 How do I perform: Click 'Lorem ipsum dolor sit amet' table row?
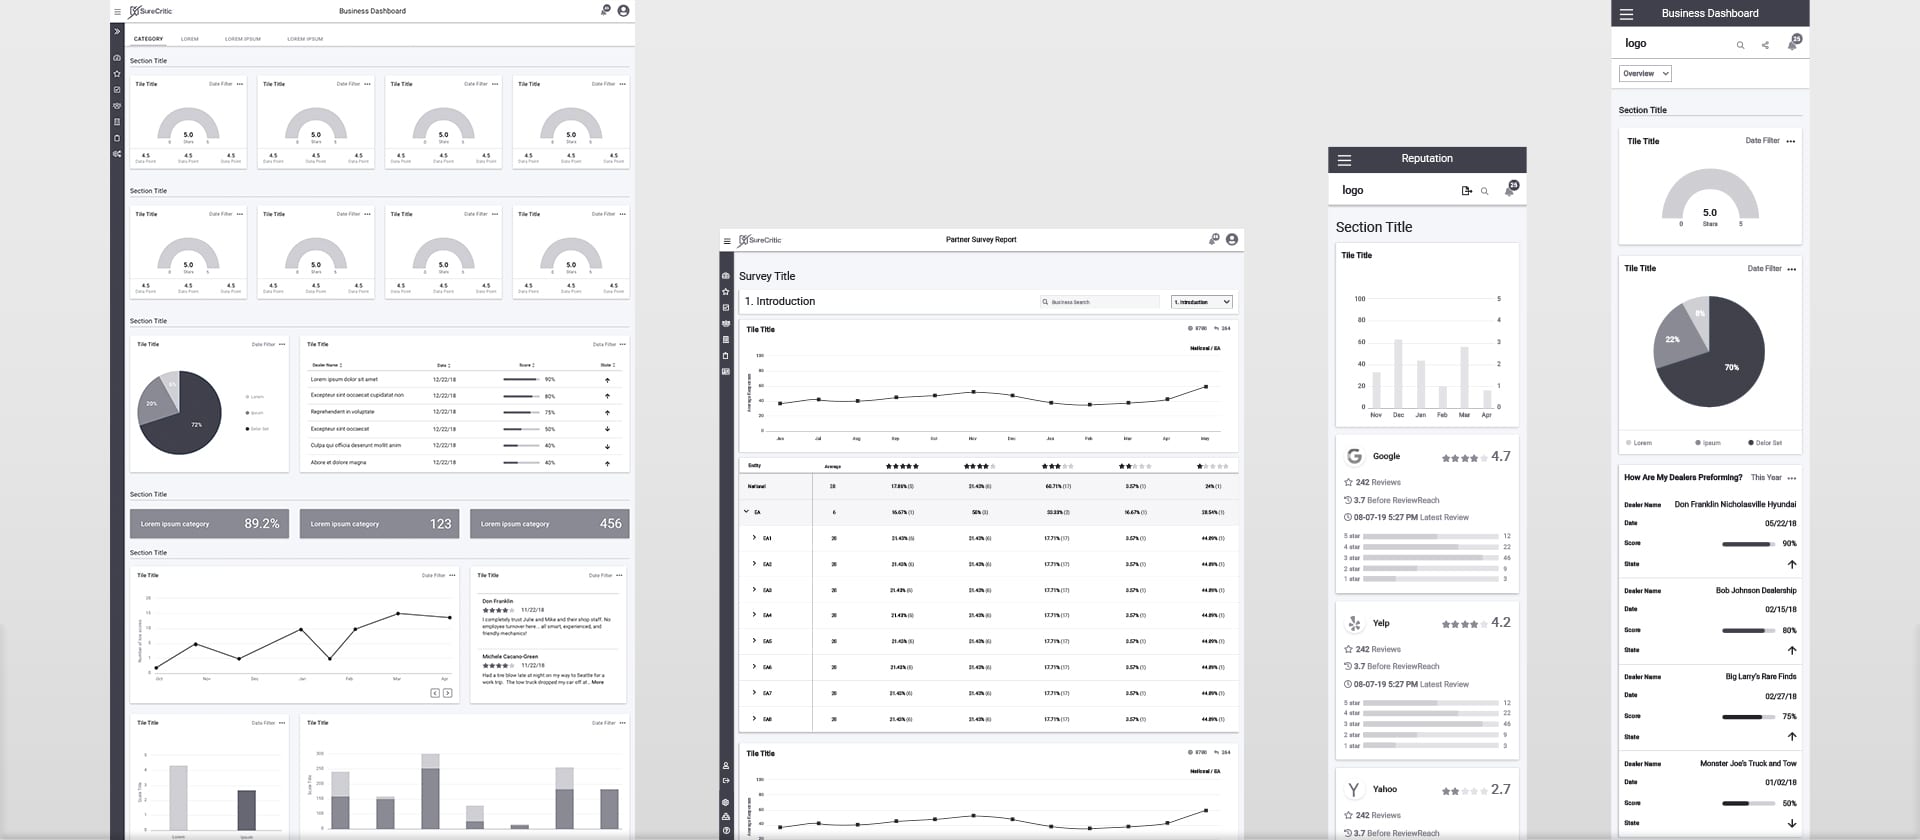click(x=464, y=380)
